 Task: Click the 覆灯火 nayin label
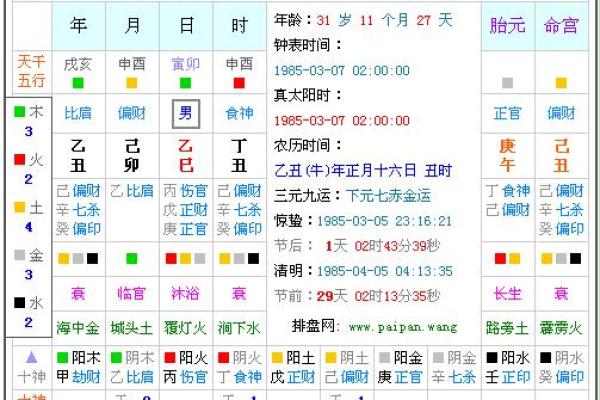coord(186,328)
